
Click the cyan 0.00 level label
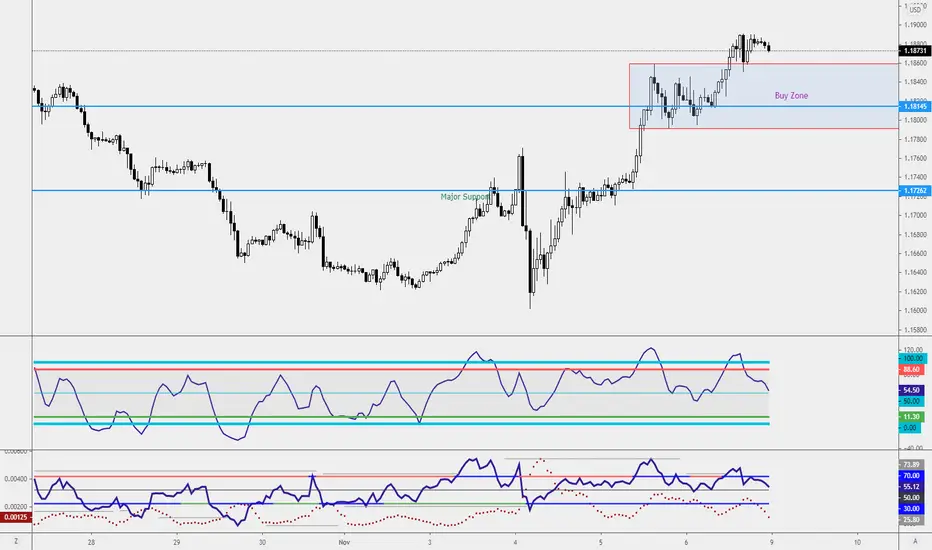910,428
